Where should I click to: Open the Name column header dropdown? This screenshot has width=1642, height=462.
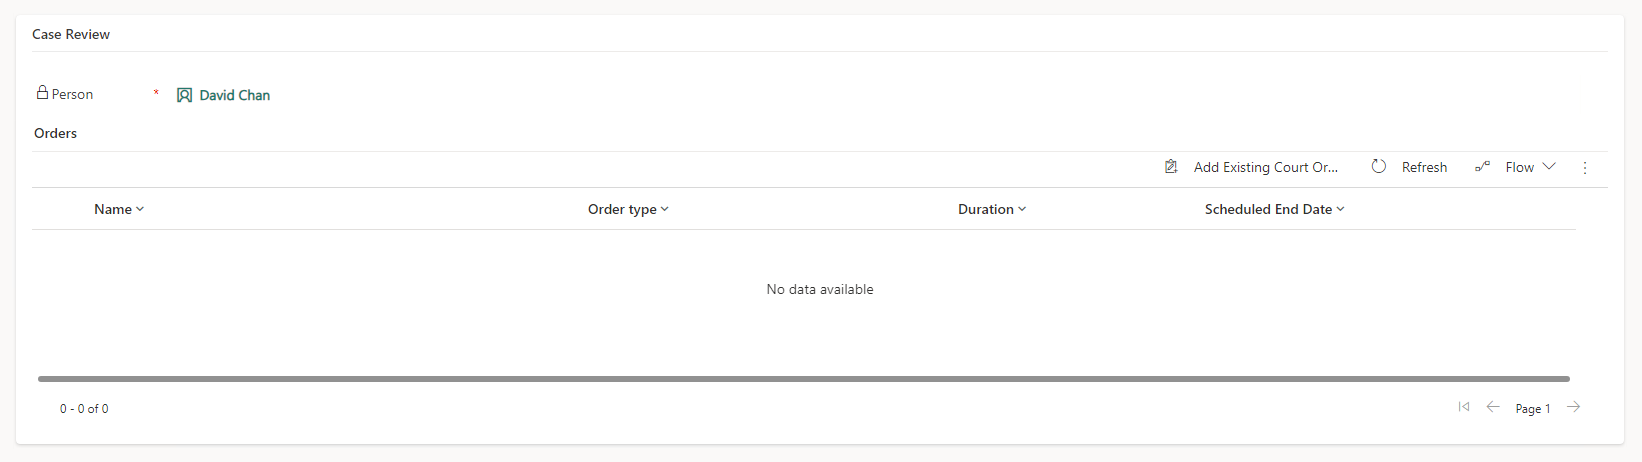[119, 209]
